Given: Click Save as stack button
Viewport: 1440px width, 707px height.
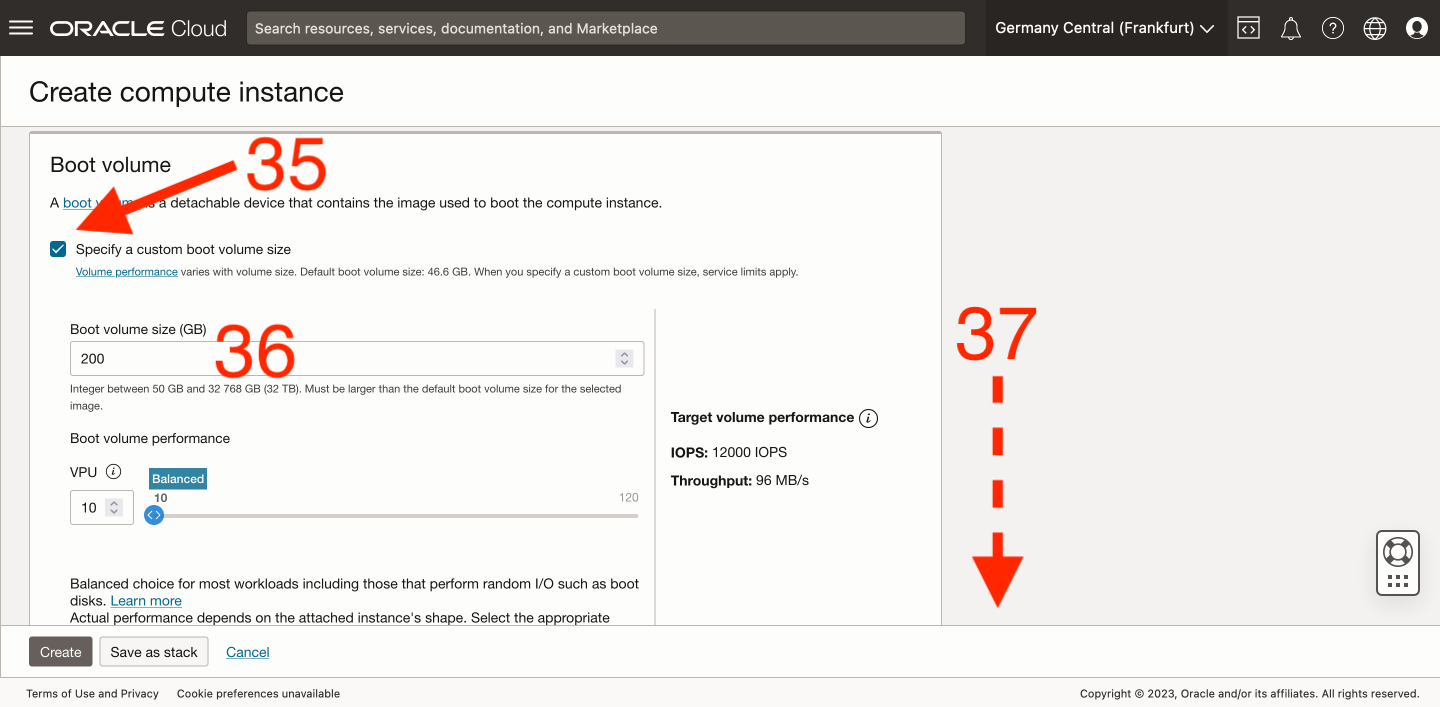Looking at the screenshot, I should (154, 652).
